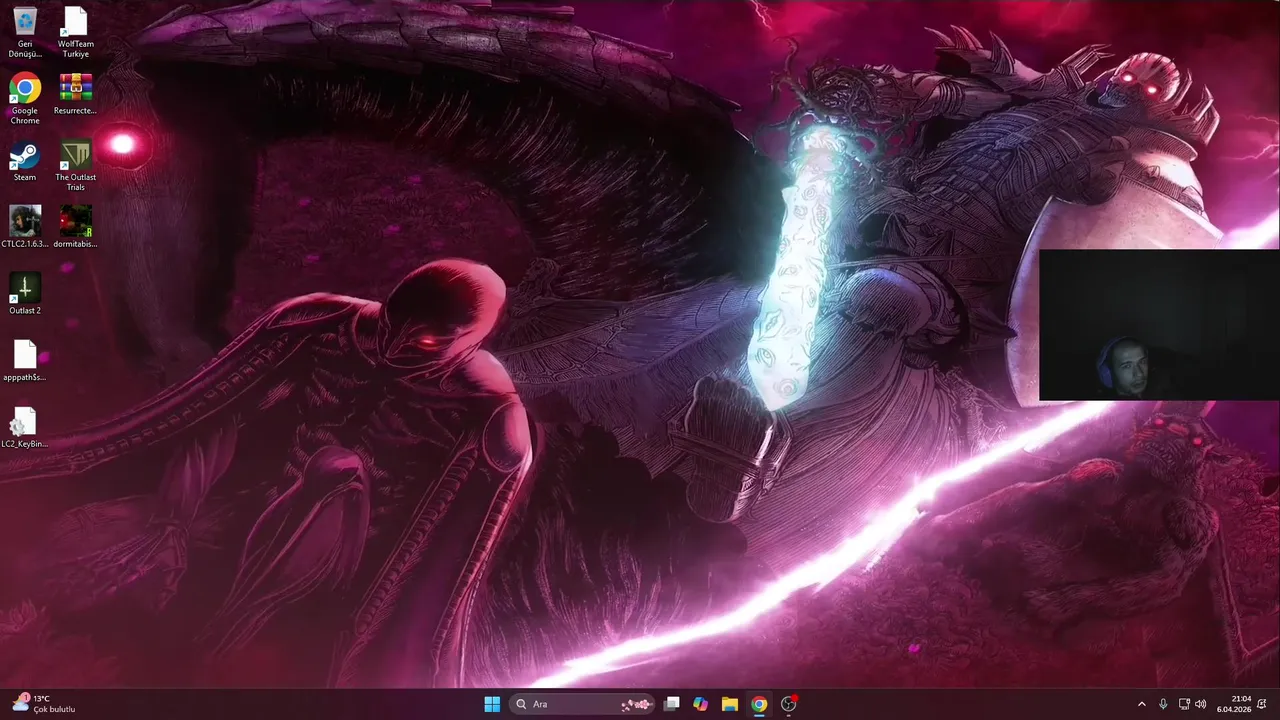Open the notification center bell icon

point(1263,704)
